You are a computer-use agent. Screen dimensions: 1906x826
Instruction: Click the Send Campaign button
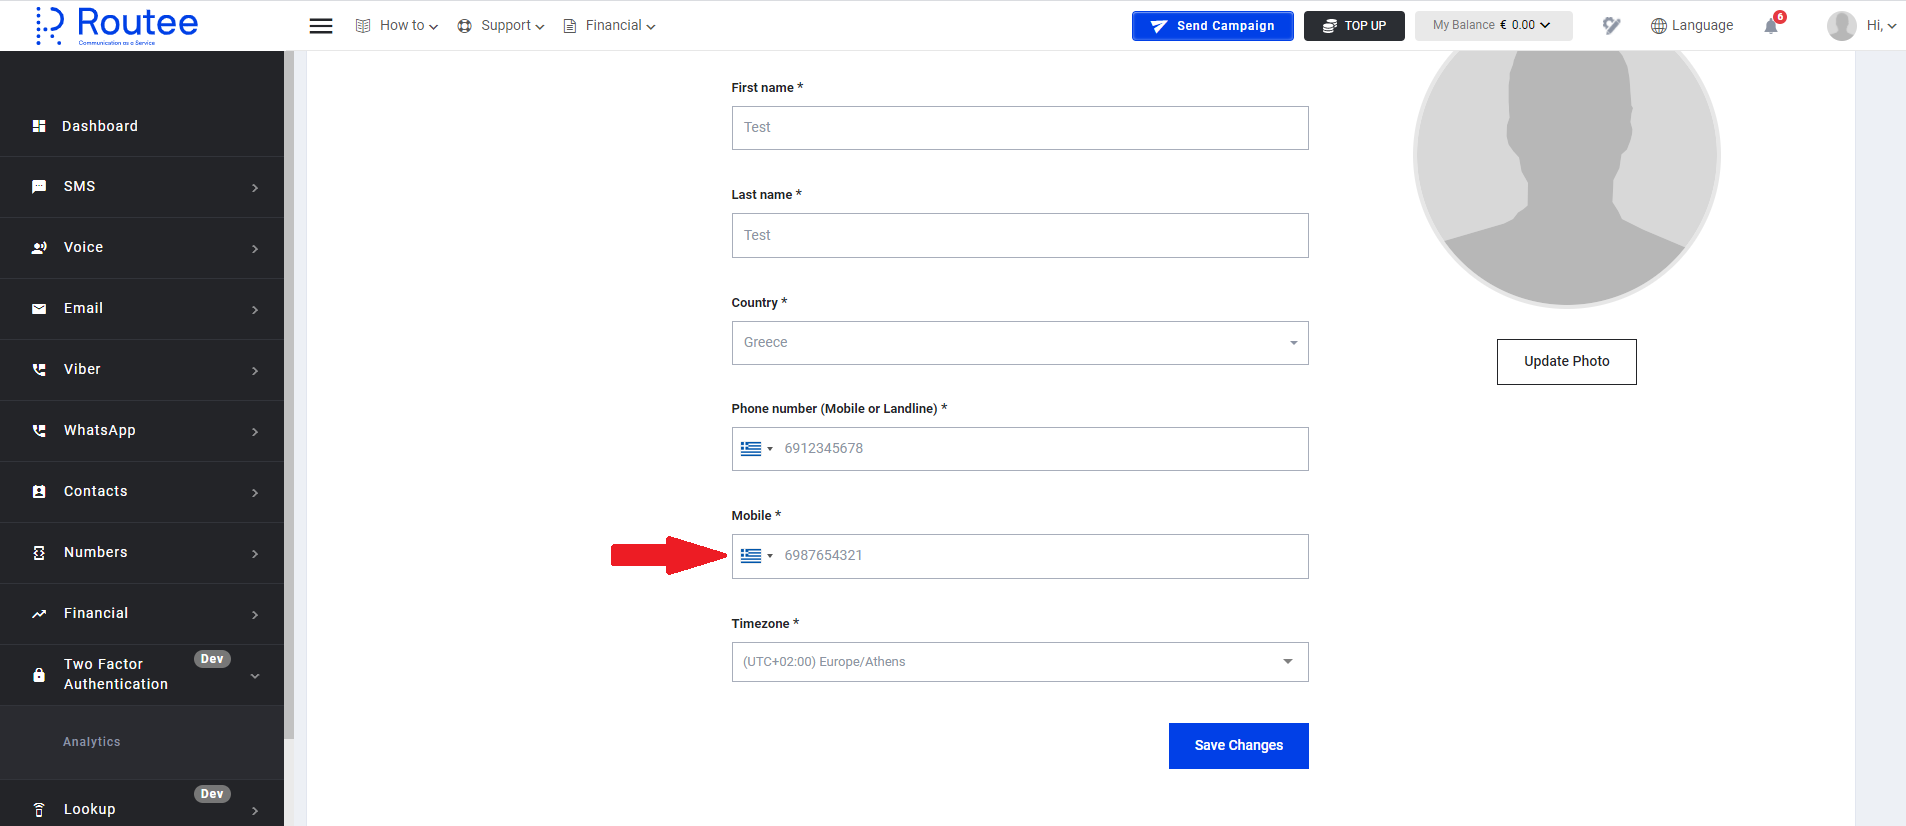(1212, 26)
